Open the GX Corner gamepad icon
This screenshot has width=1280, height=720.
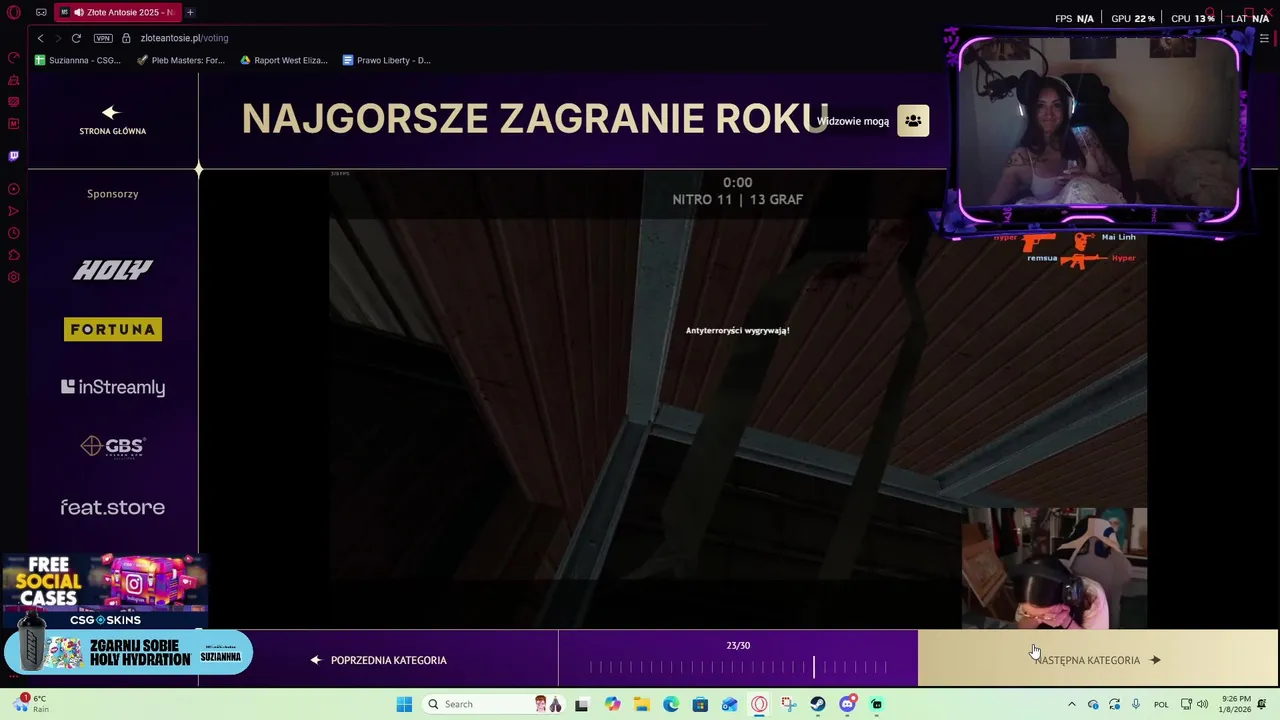pyautogui.click(x=41, y=12)
